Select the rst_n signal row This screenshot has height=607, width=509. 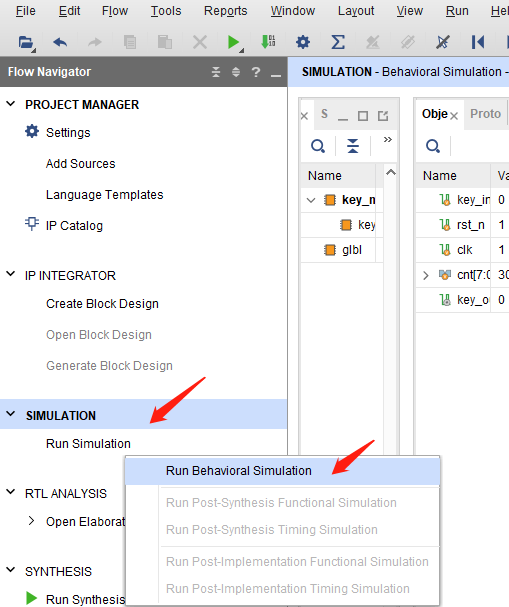coord(462,225)
